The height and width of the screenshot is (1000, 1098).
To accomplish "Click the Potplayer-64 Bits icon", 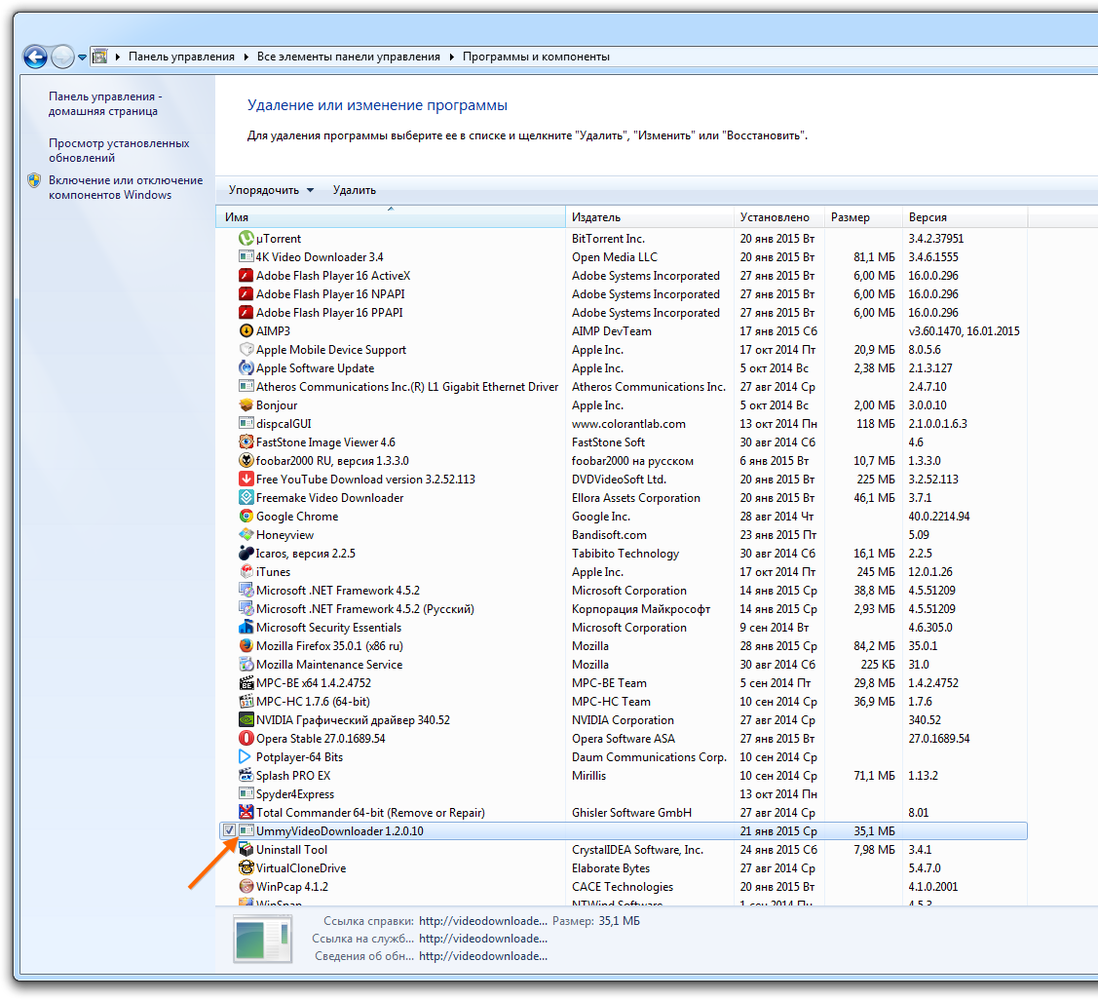I will tap(246, 758).
